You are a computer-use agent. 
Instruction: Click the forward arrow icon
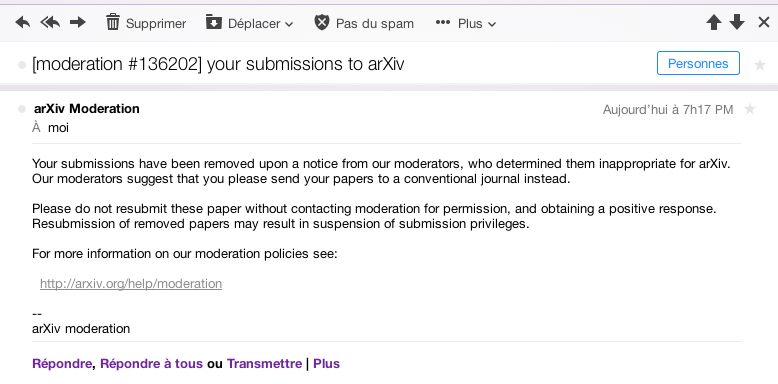pos(77,22)
